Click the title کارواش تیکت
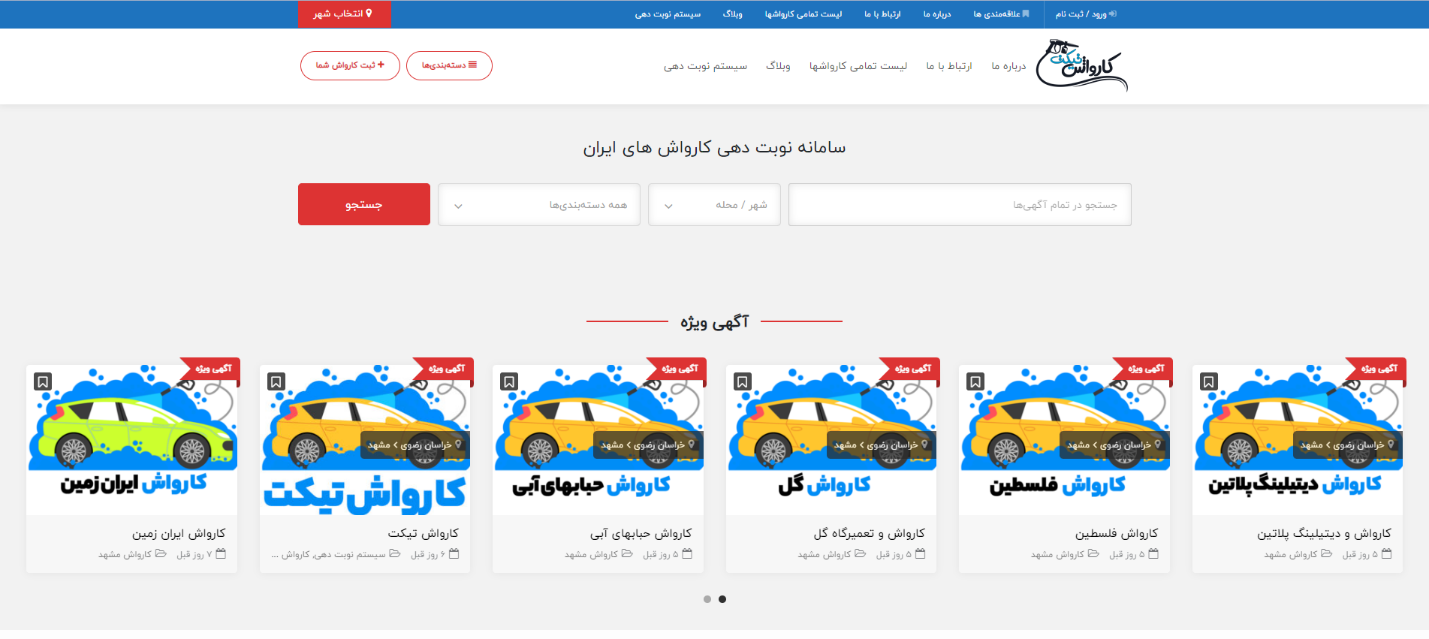 (x=423, y=533)
